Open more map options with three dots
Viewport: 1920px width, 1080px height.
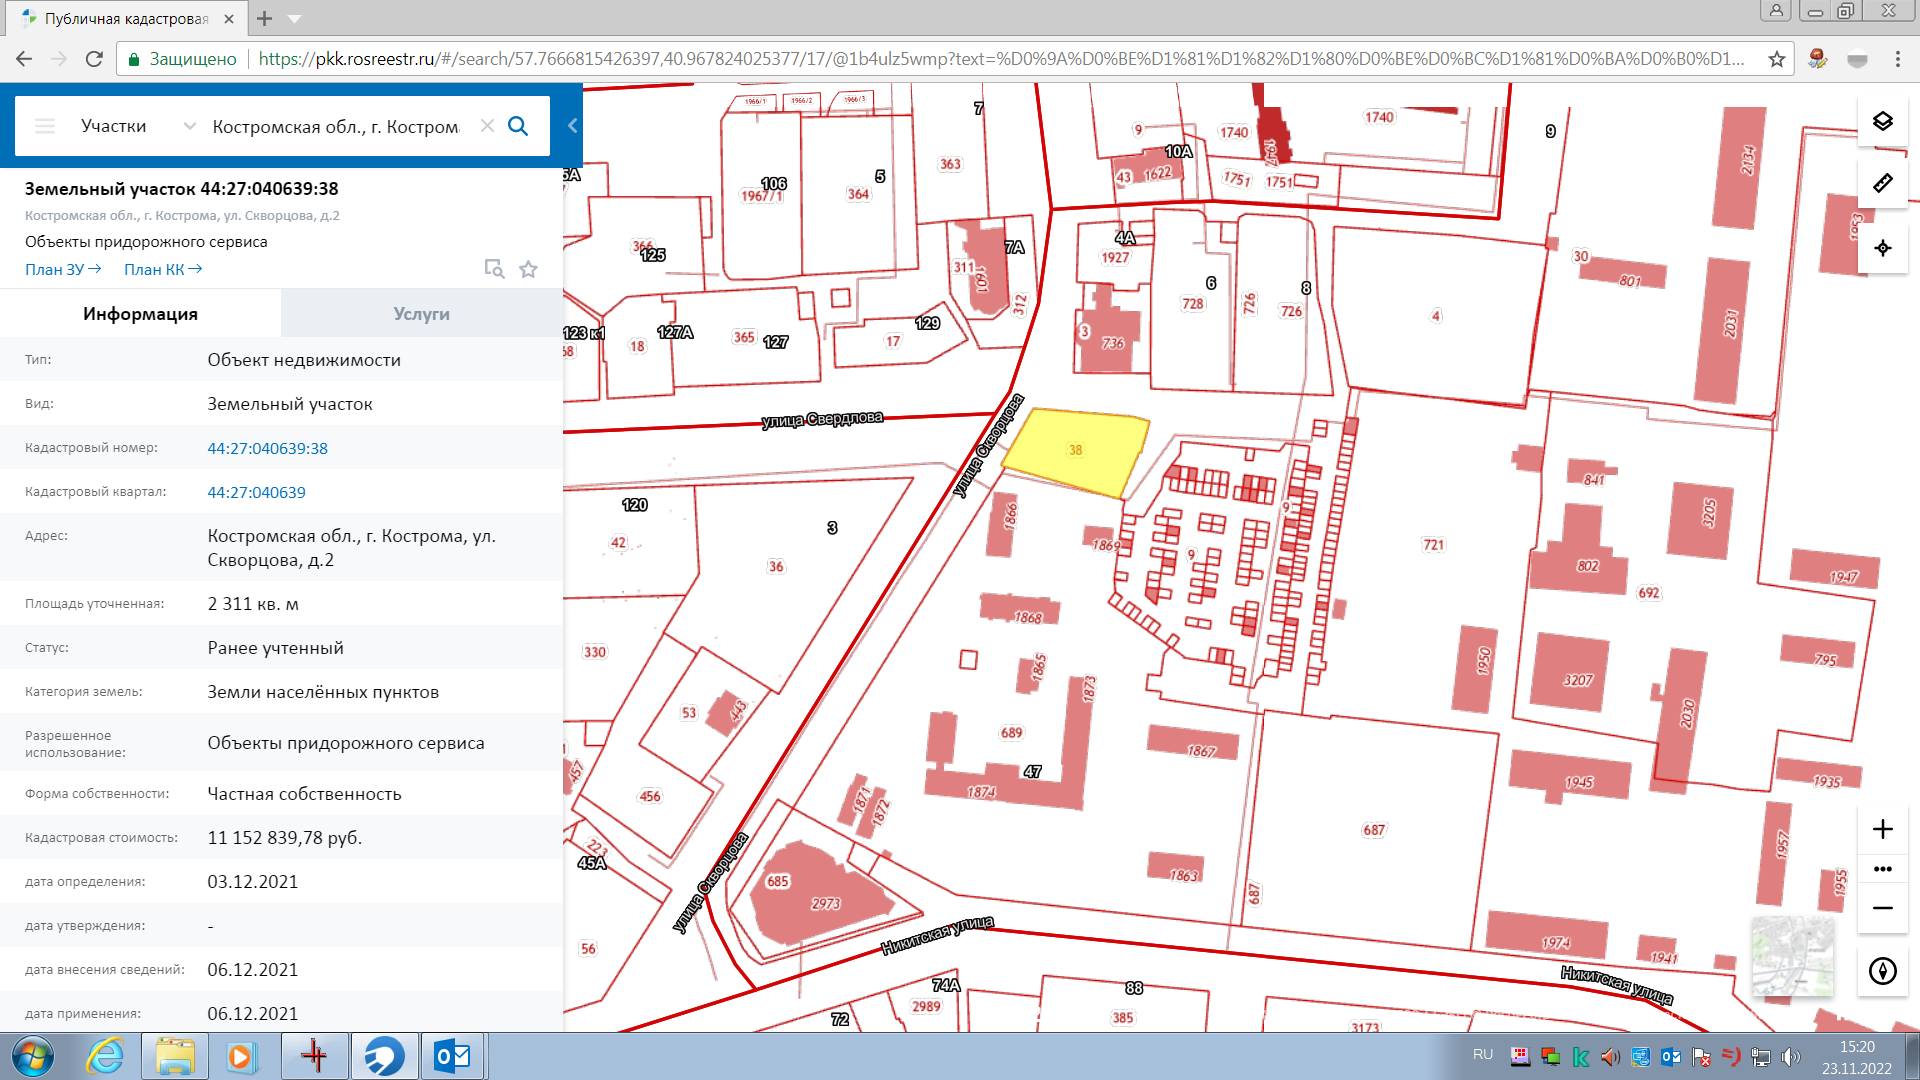(1883, 869)
